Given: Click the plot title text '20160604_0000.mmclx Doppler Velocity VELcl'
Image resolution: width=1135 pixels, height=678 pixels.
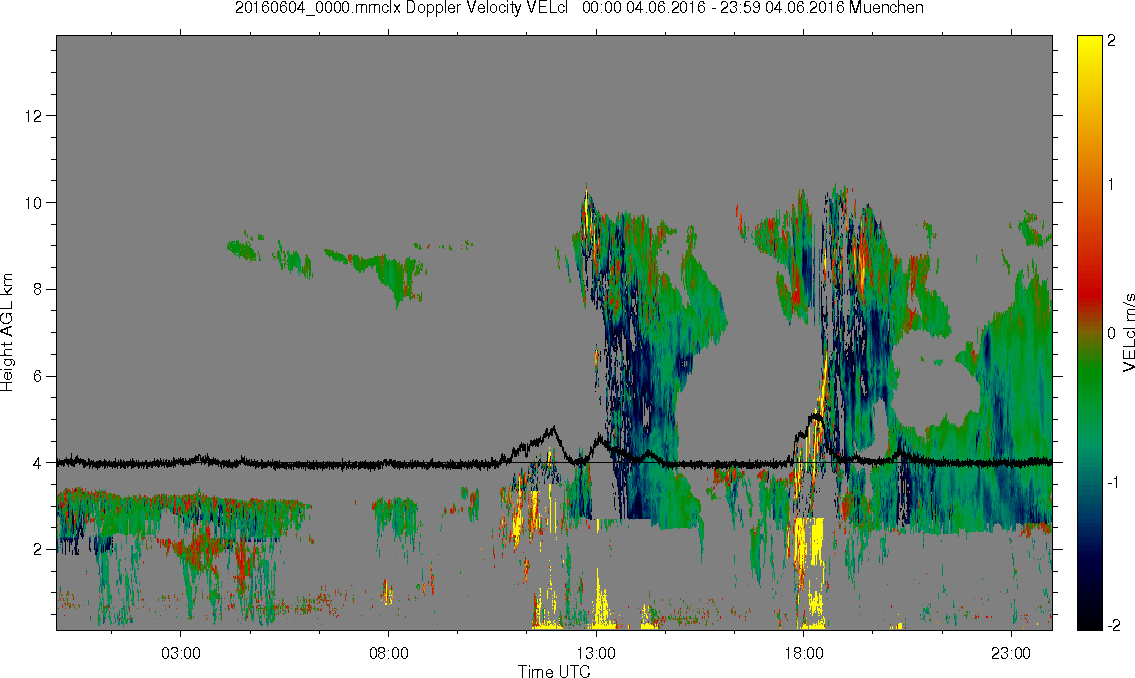Looking at the screenshot, I should (x=404, y=8).
